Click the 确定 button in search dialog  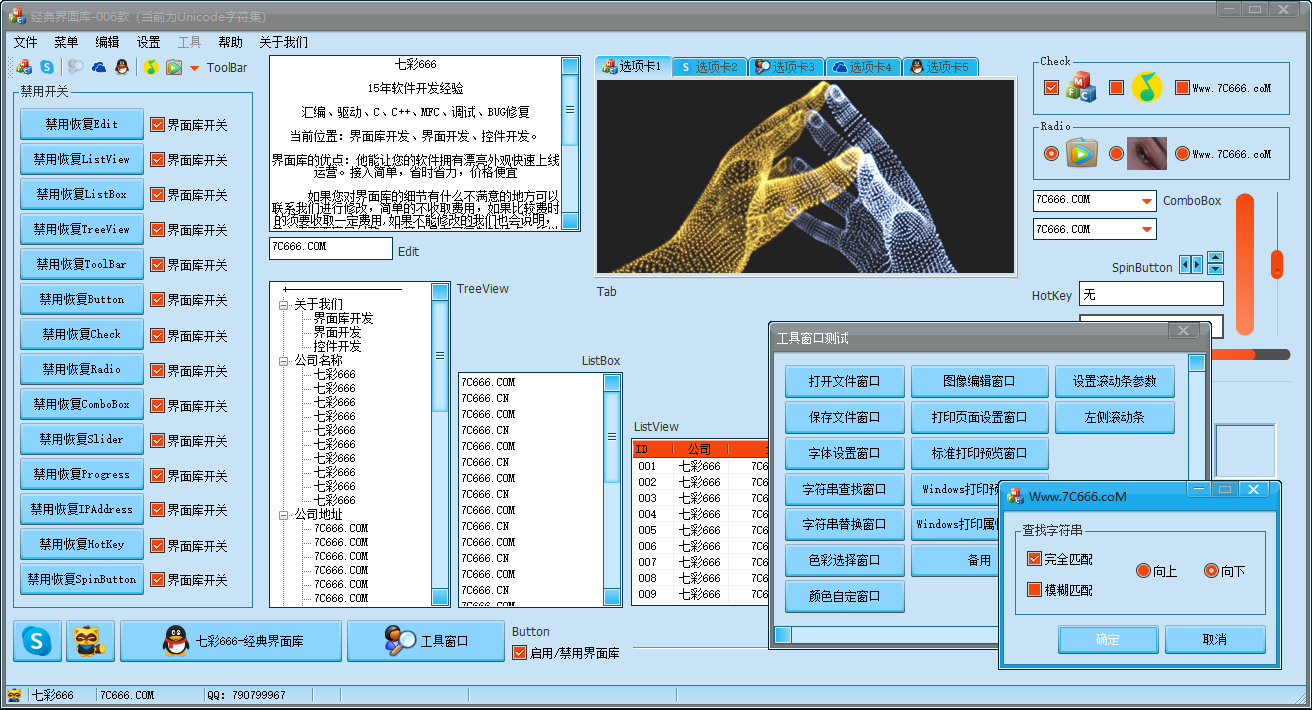coord(1107,639)
